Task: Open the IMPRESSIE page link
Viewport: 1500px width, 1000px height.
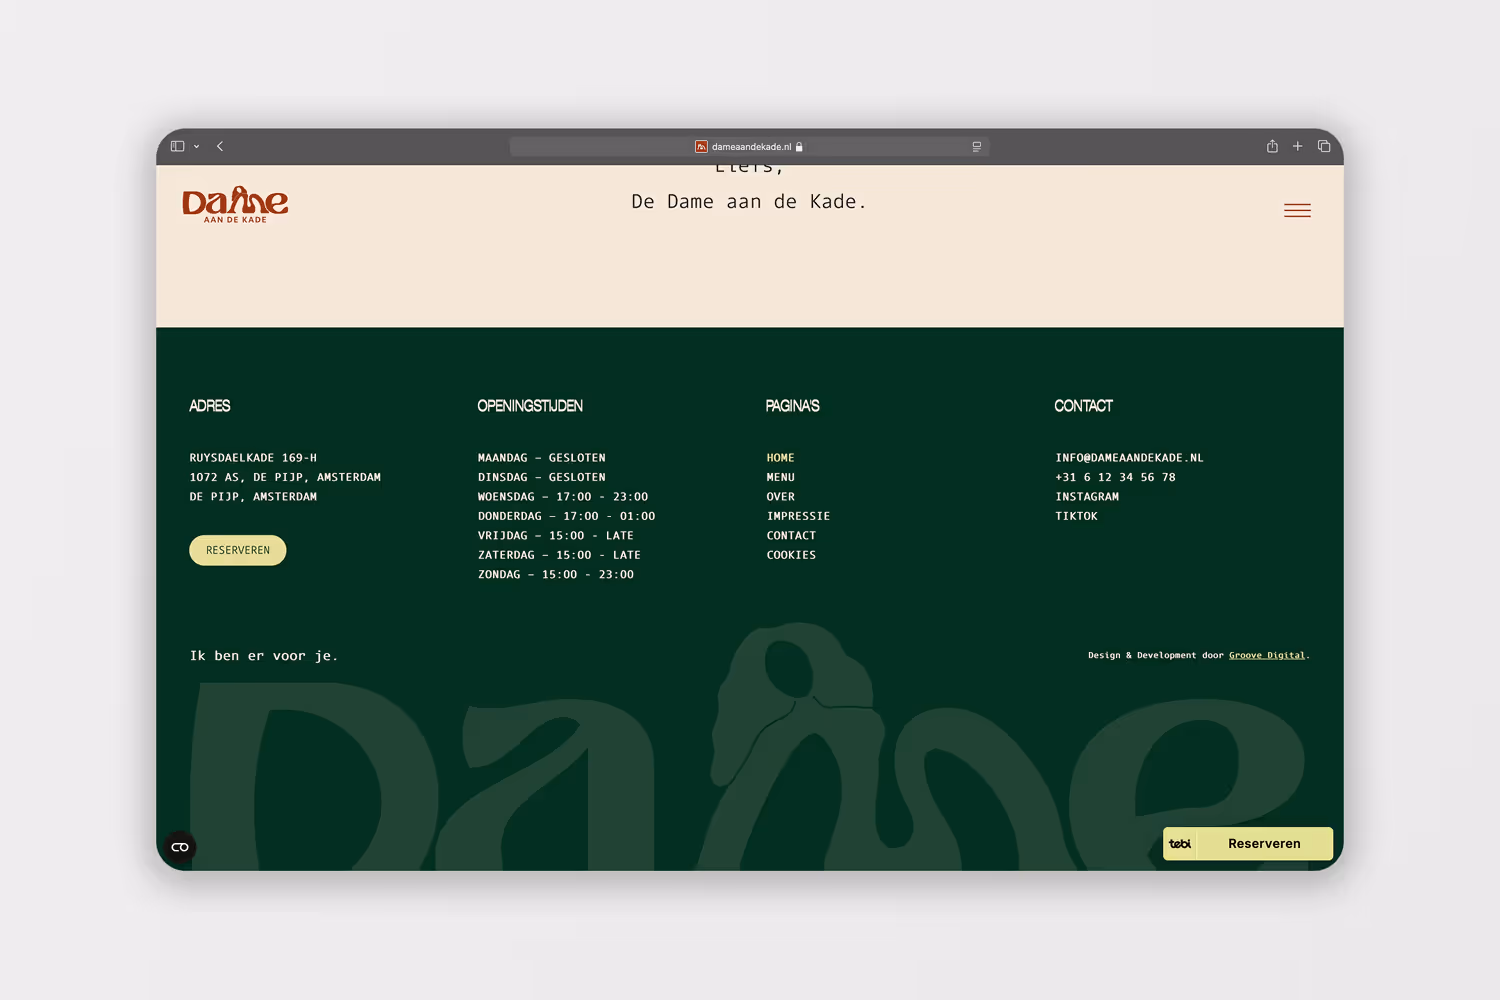Action: [x=798, y=516]
